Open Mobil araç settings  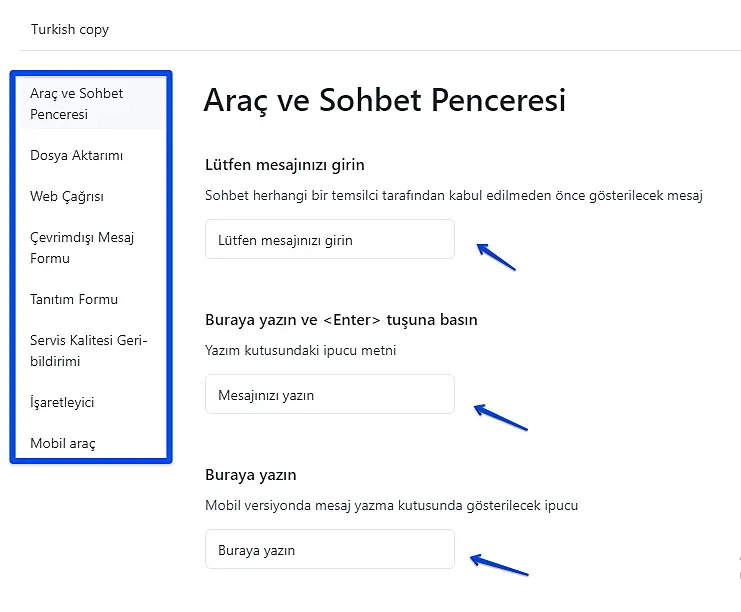click(x=63, y=443)
